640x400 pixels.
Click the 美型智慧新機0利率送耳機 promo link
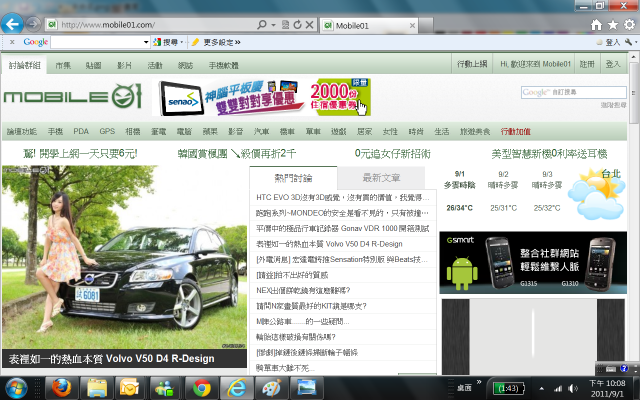click(549, 154)
